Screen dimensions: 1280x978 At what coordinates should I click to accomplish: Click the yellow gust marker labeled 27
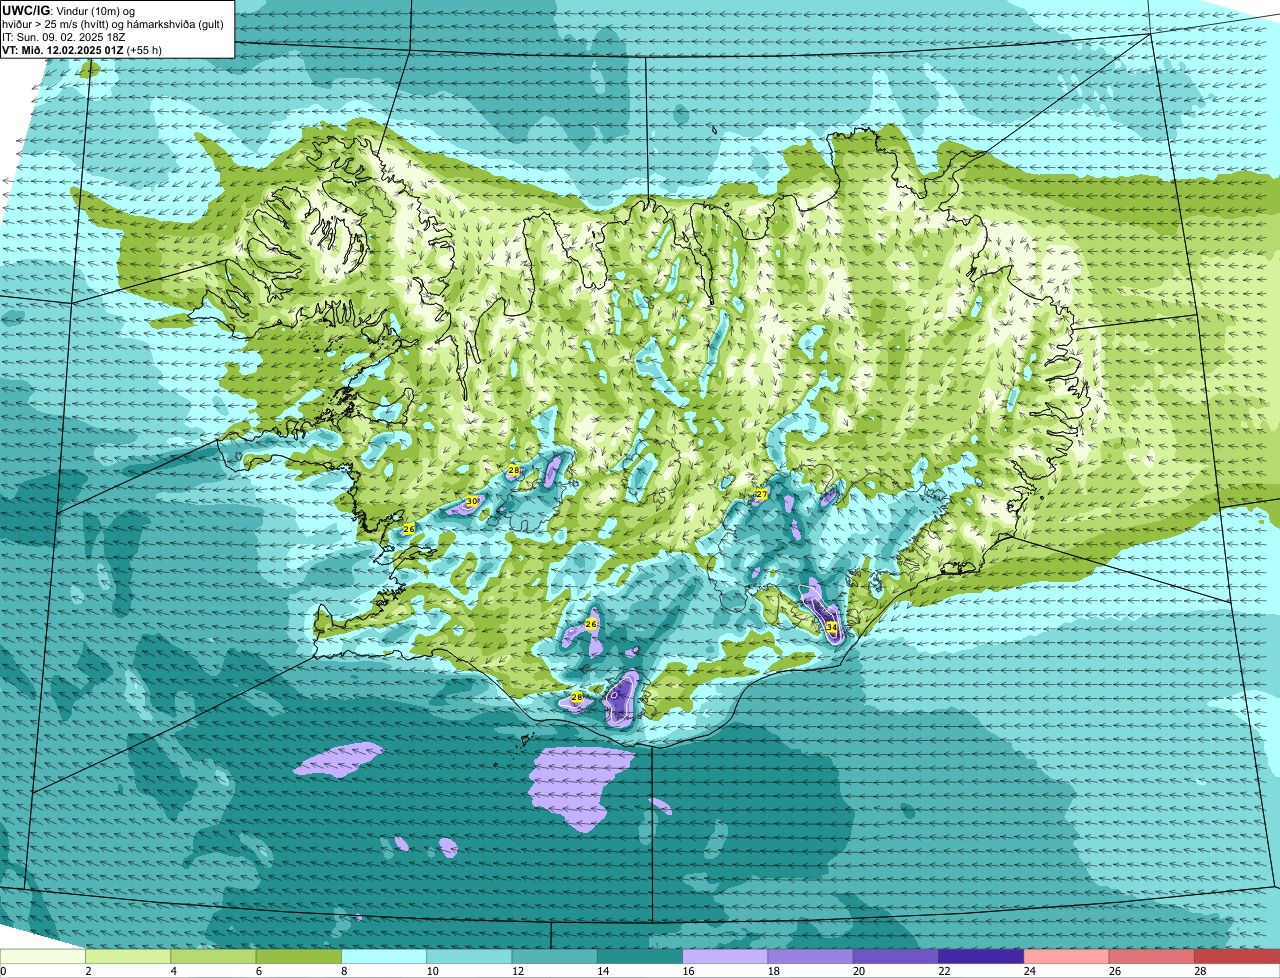tap(761, 494)
